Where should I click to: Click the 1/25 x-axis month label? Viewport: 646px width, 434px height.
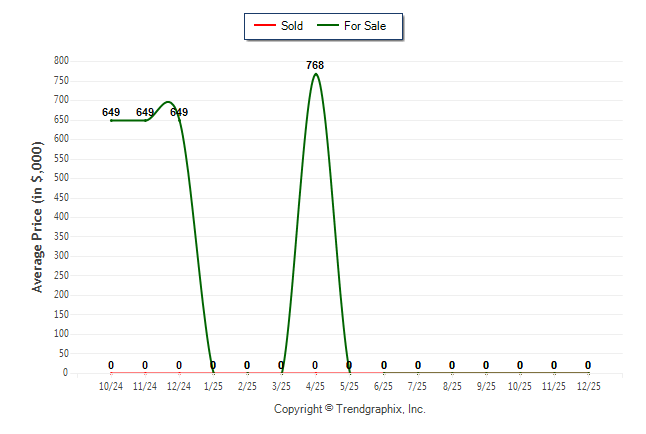(213, 385)
